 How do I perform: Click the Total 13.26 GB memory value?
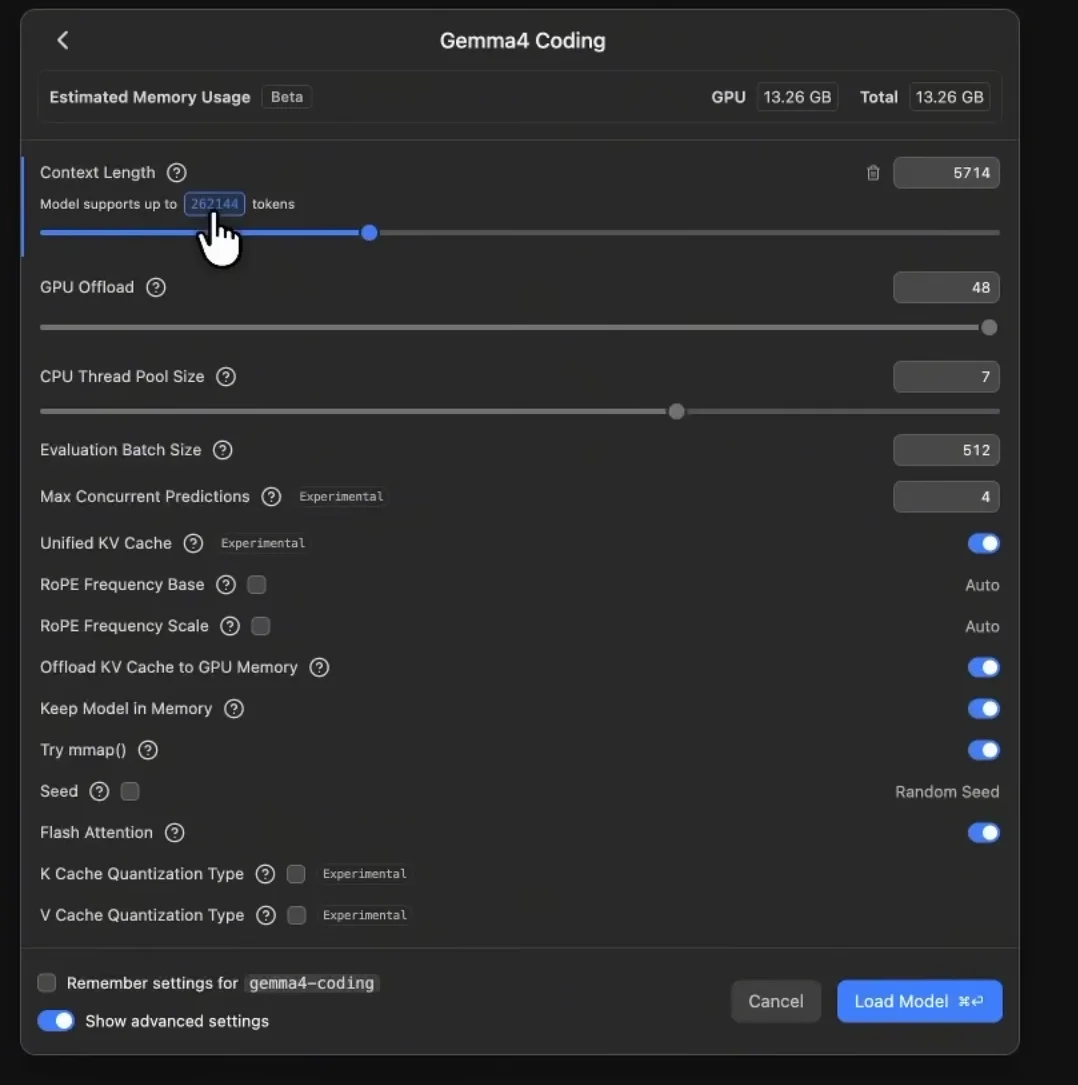[x=949, y=97]
